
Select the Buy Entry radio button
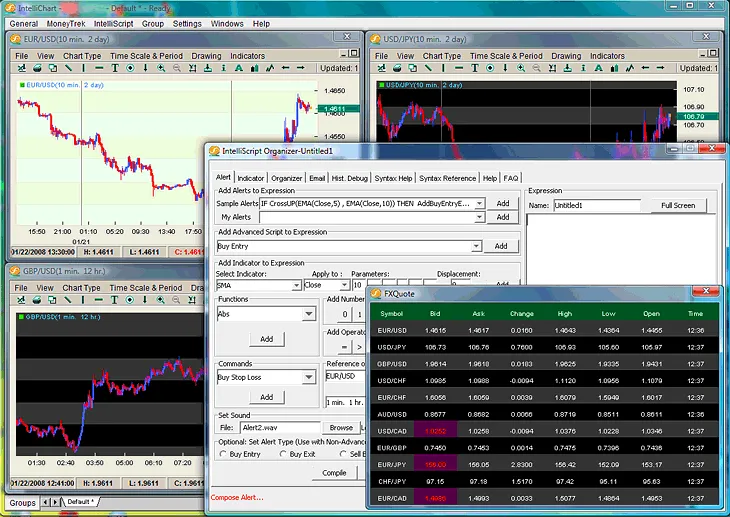point(222,454)
